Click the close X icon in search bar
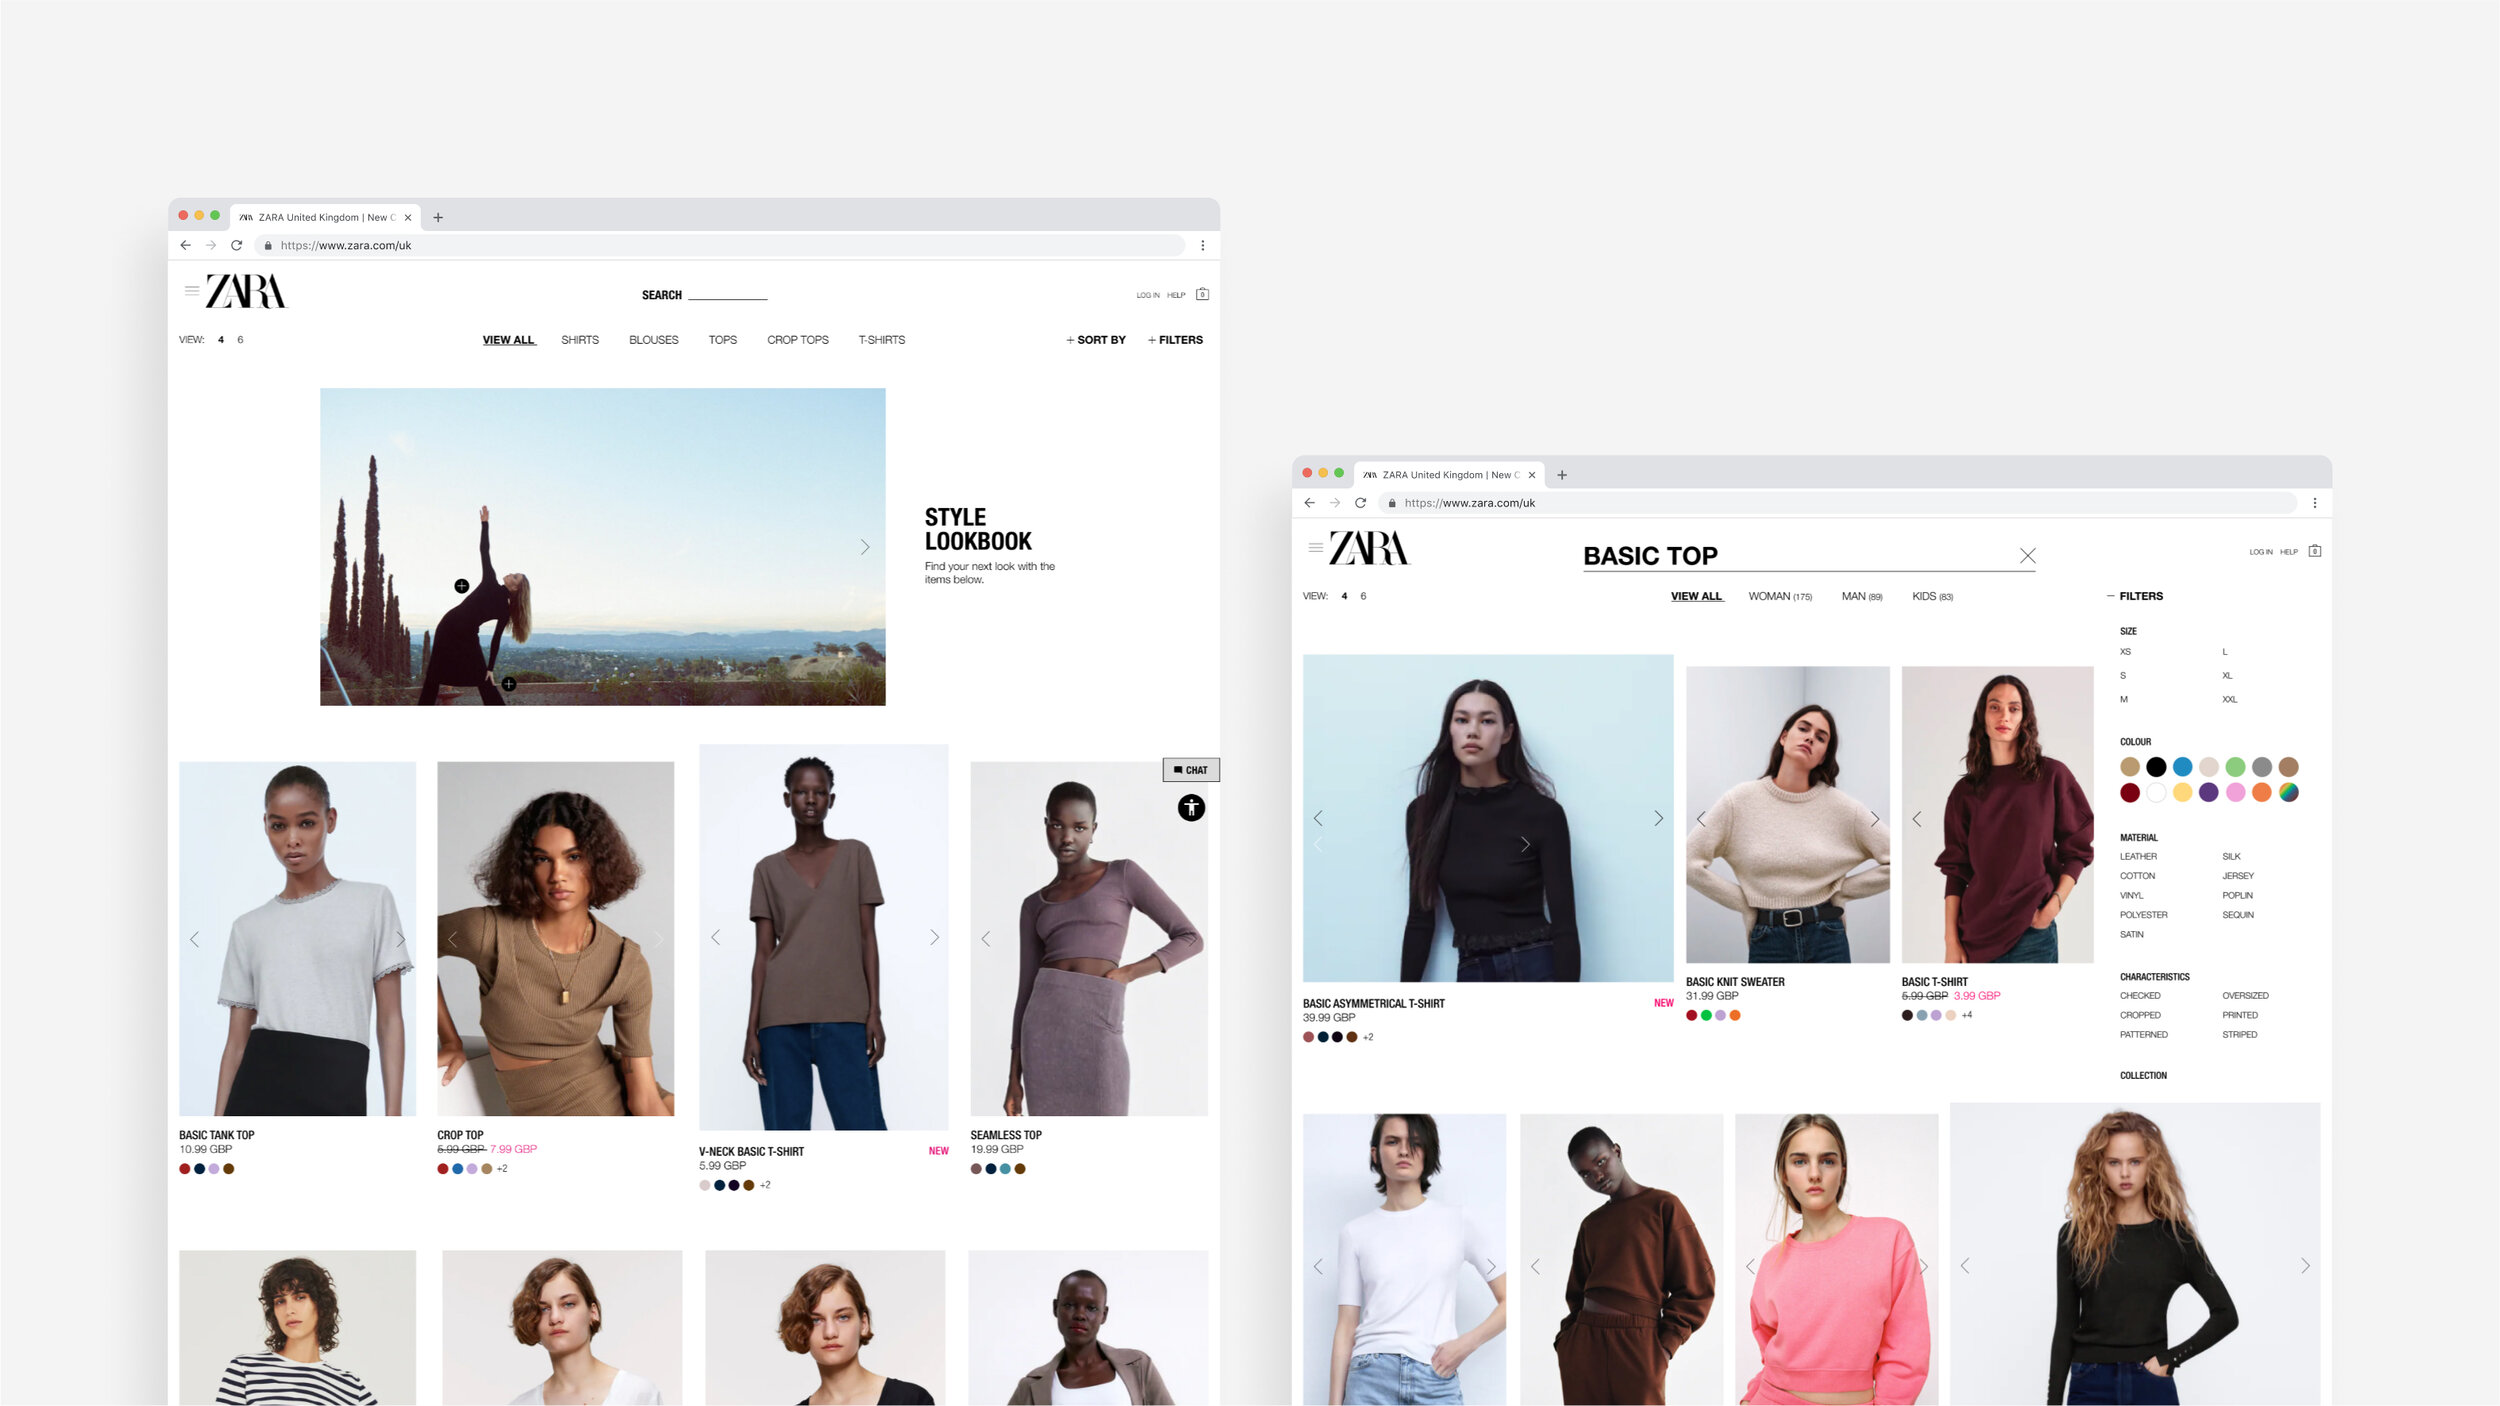Image resolution: width=2500 pixels, height=1406 pixels. point(2026,555)
